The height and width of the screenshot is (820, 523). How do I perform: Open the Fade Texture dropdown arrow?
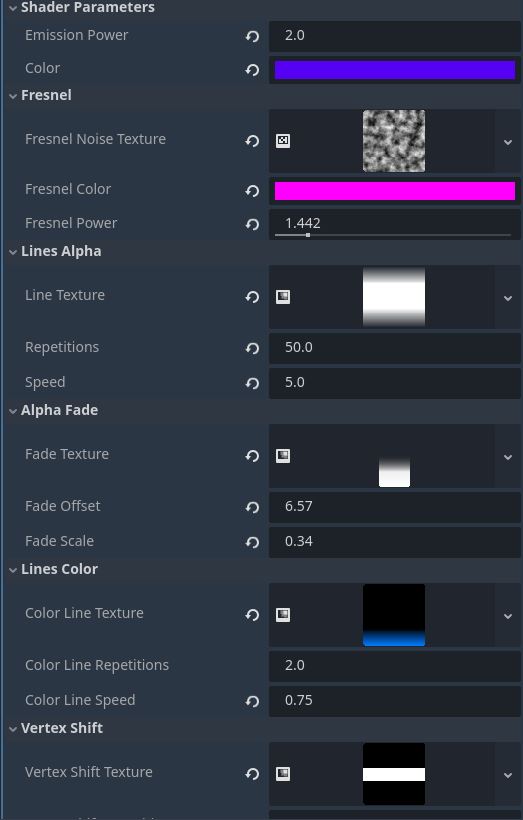point(507,457)
